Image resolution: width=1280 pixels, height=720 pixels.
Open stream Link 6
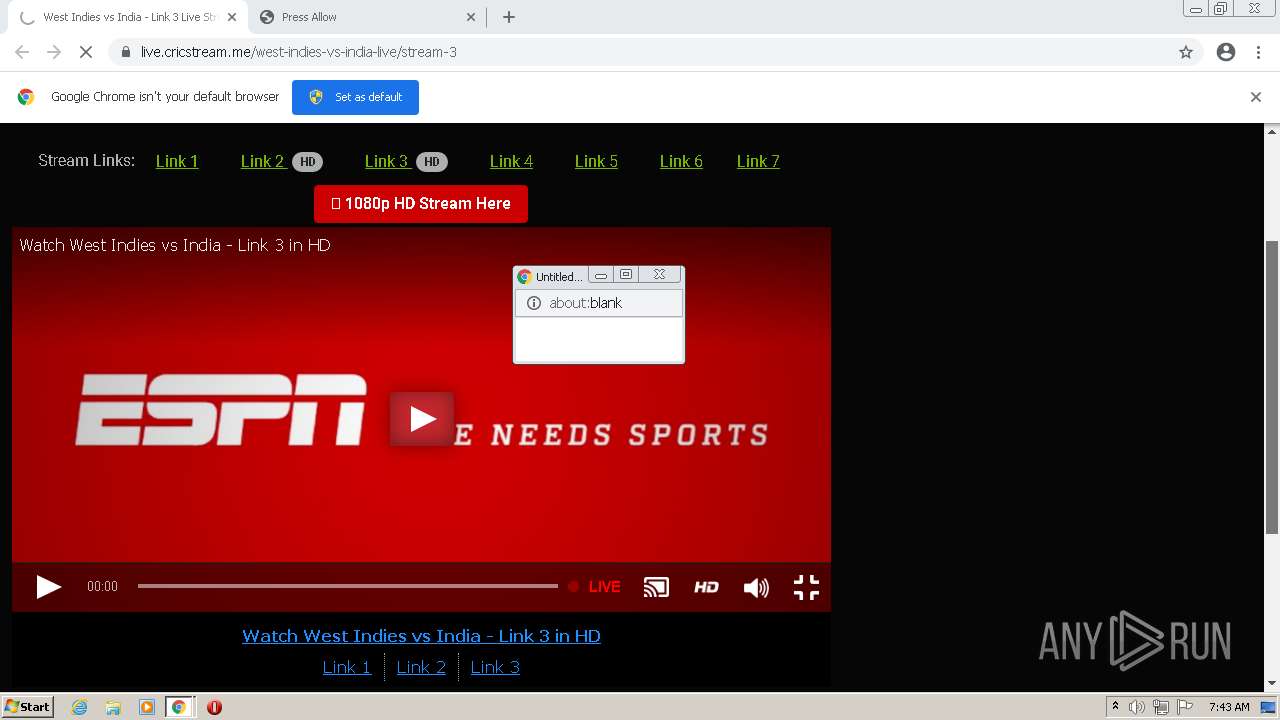(x=681, y=161)
